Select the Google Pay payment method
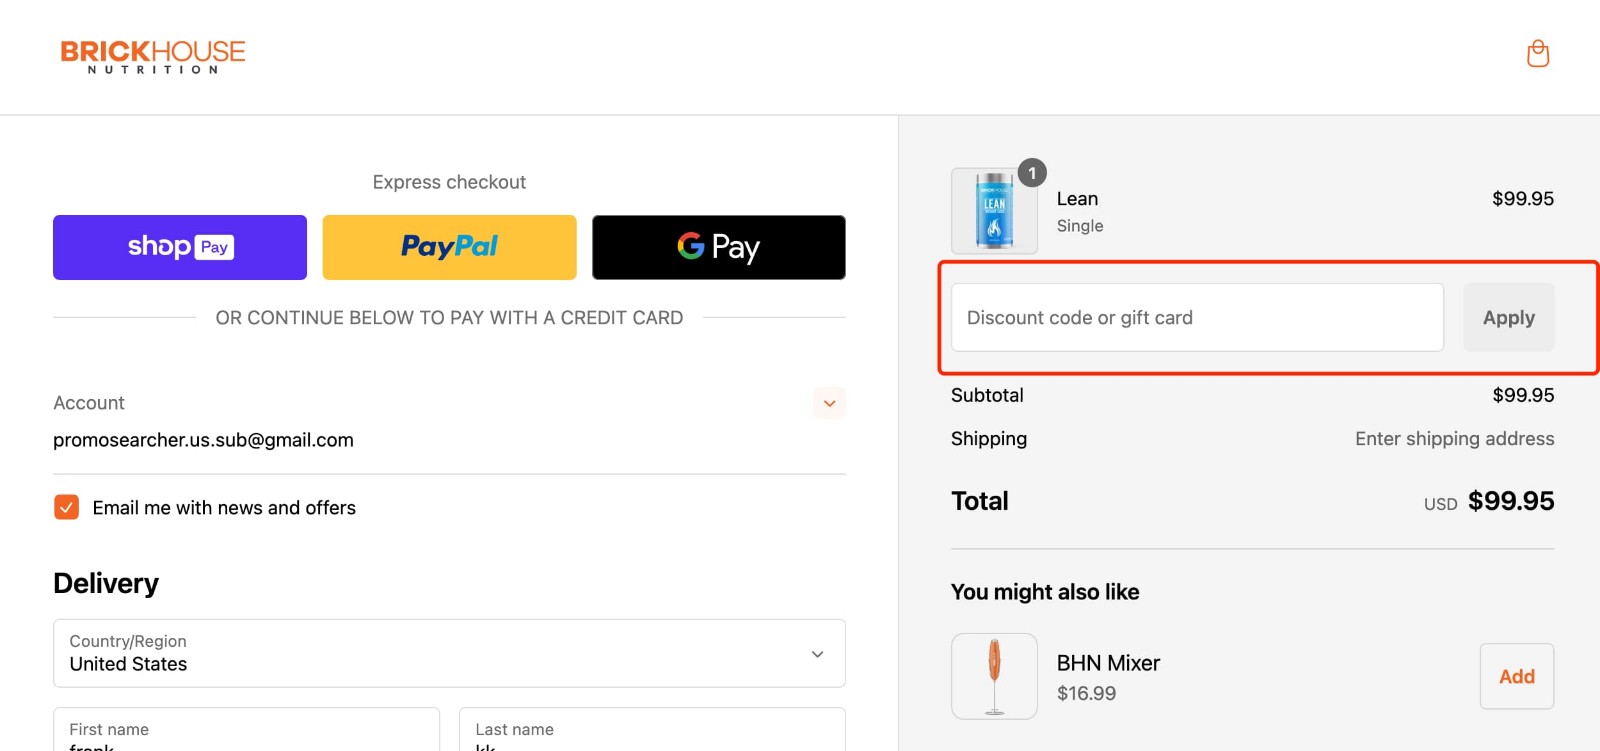1600x751 pixels. coord(718,247)
